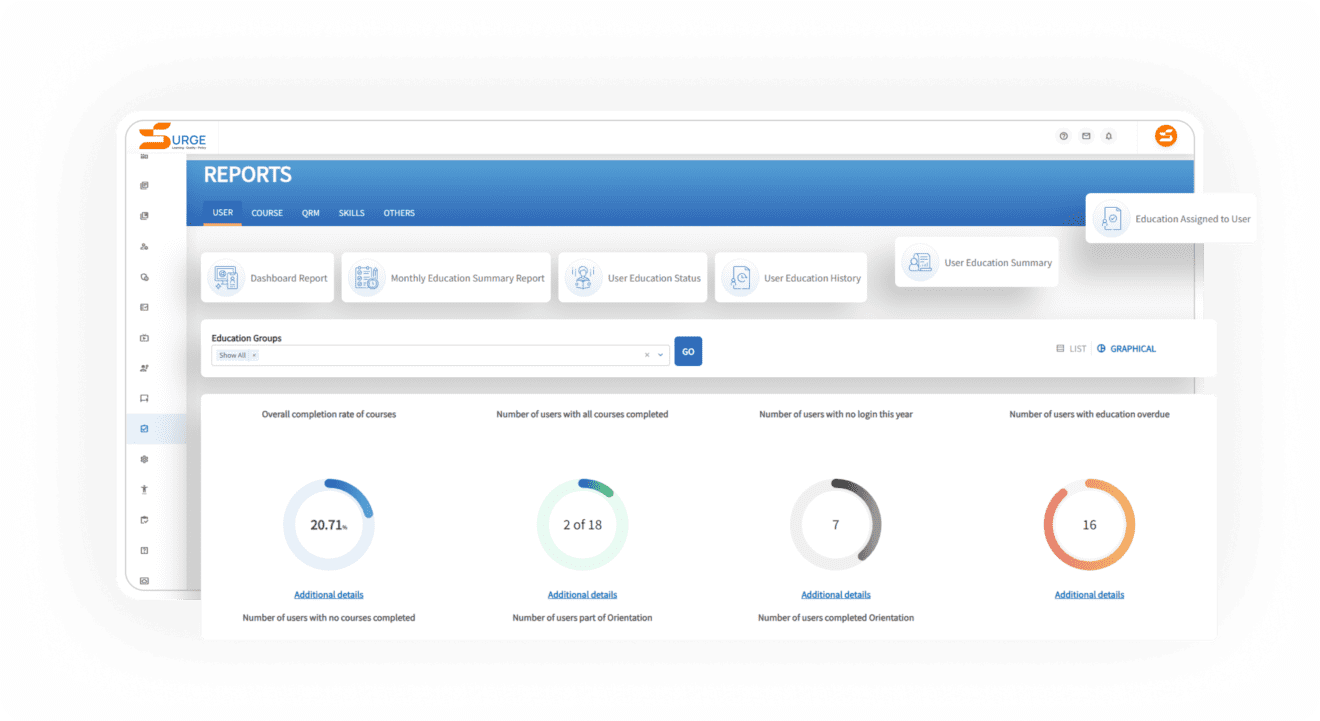Click the Surge logo in the top-left corner
1320x721 pixels.
click(x=172, y=136)
